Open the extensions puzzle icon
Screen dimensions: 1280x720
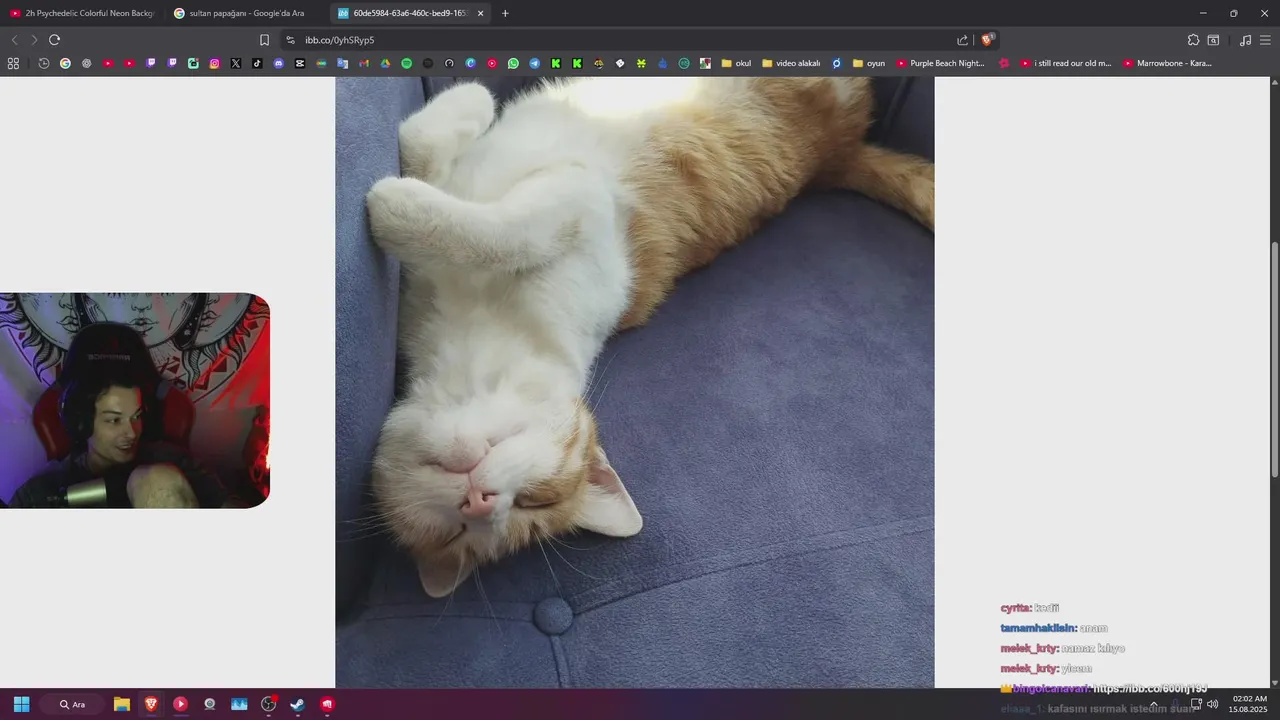[1193, 40]
